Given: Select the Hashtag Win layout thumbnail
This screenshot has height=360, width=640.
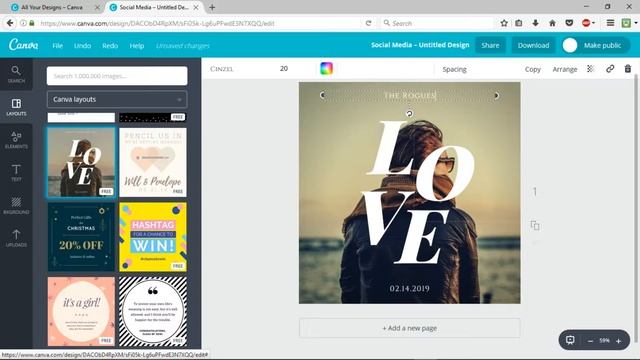Looking at the screenshot, I should click(x=153, y=237).
